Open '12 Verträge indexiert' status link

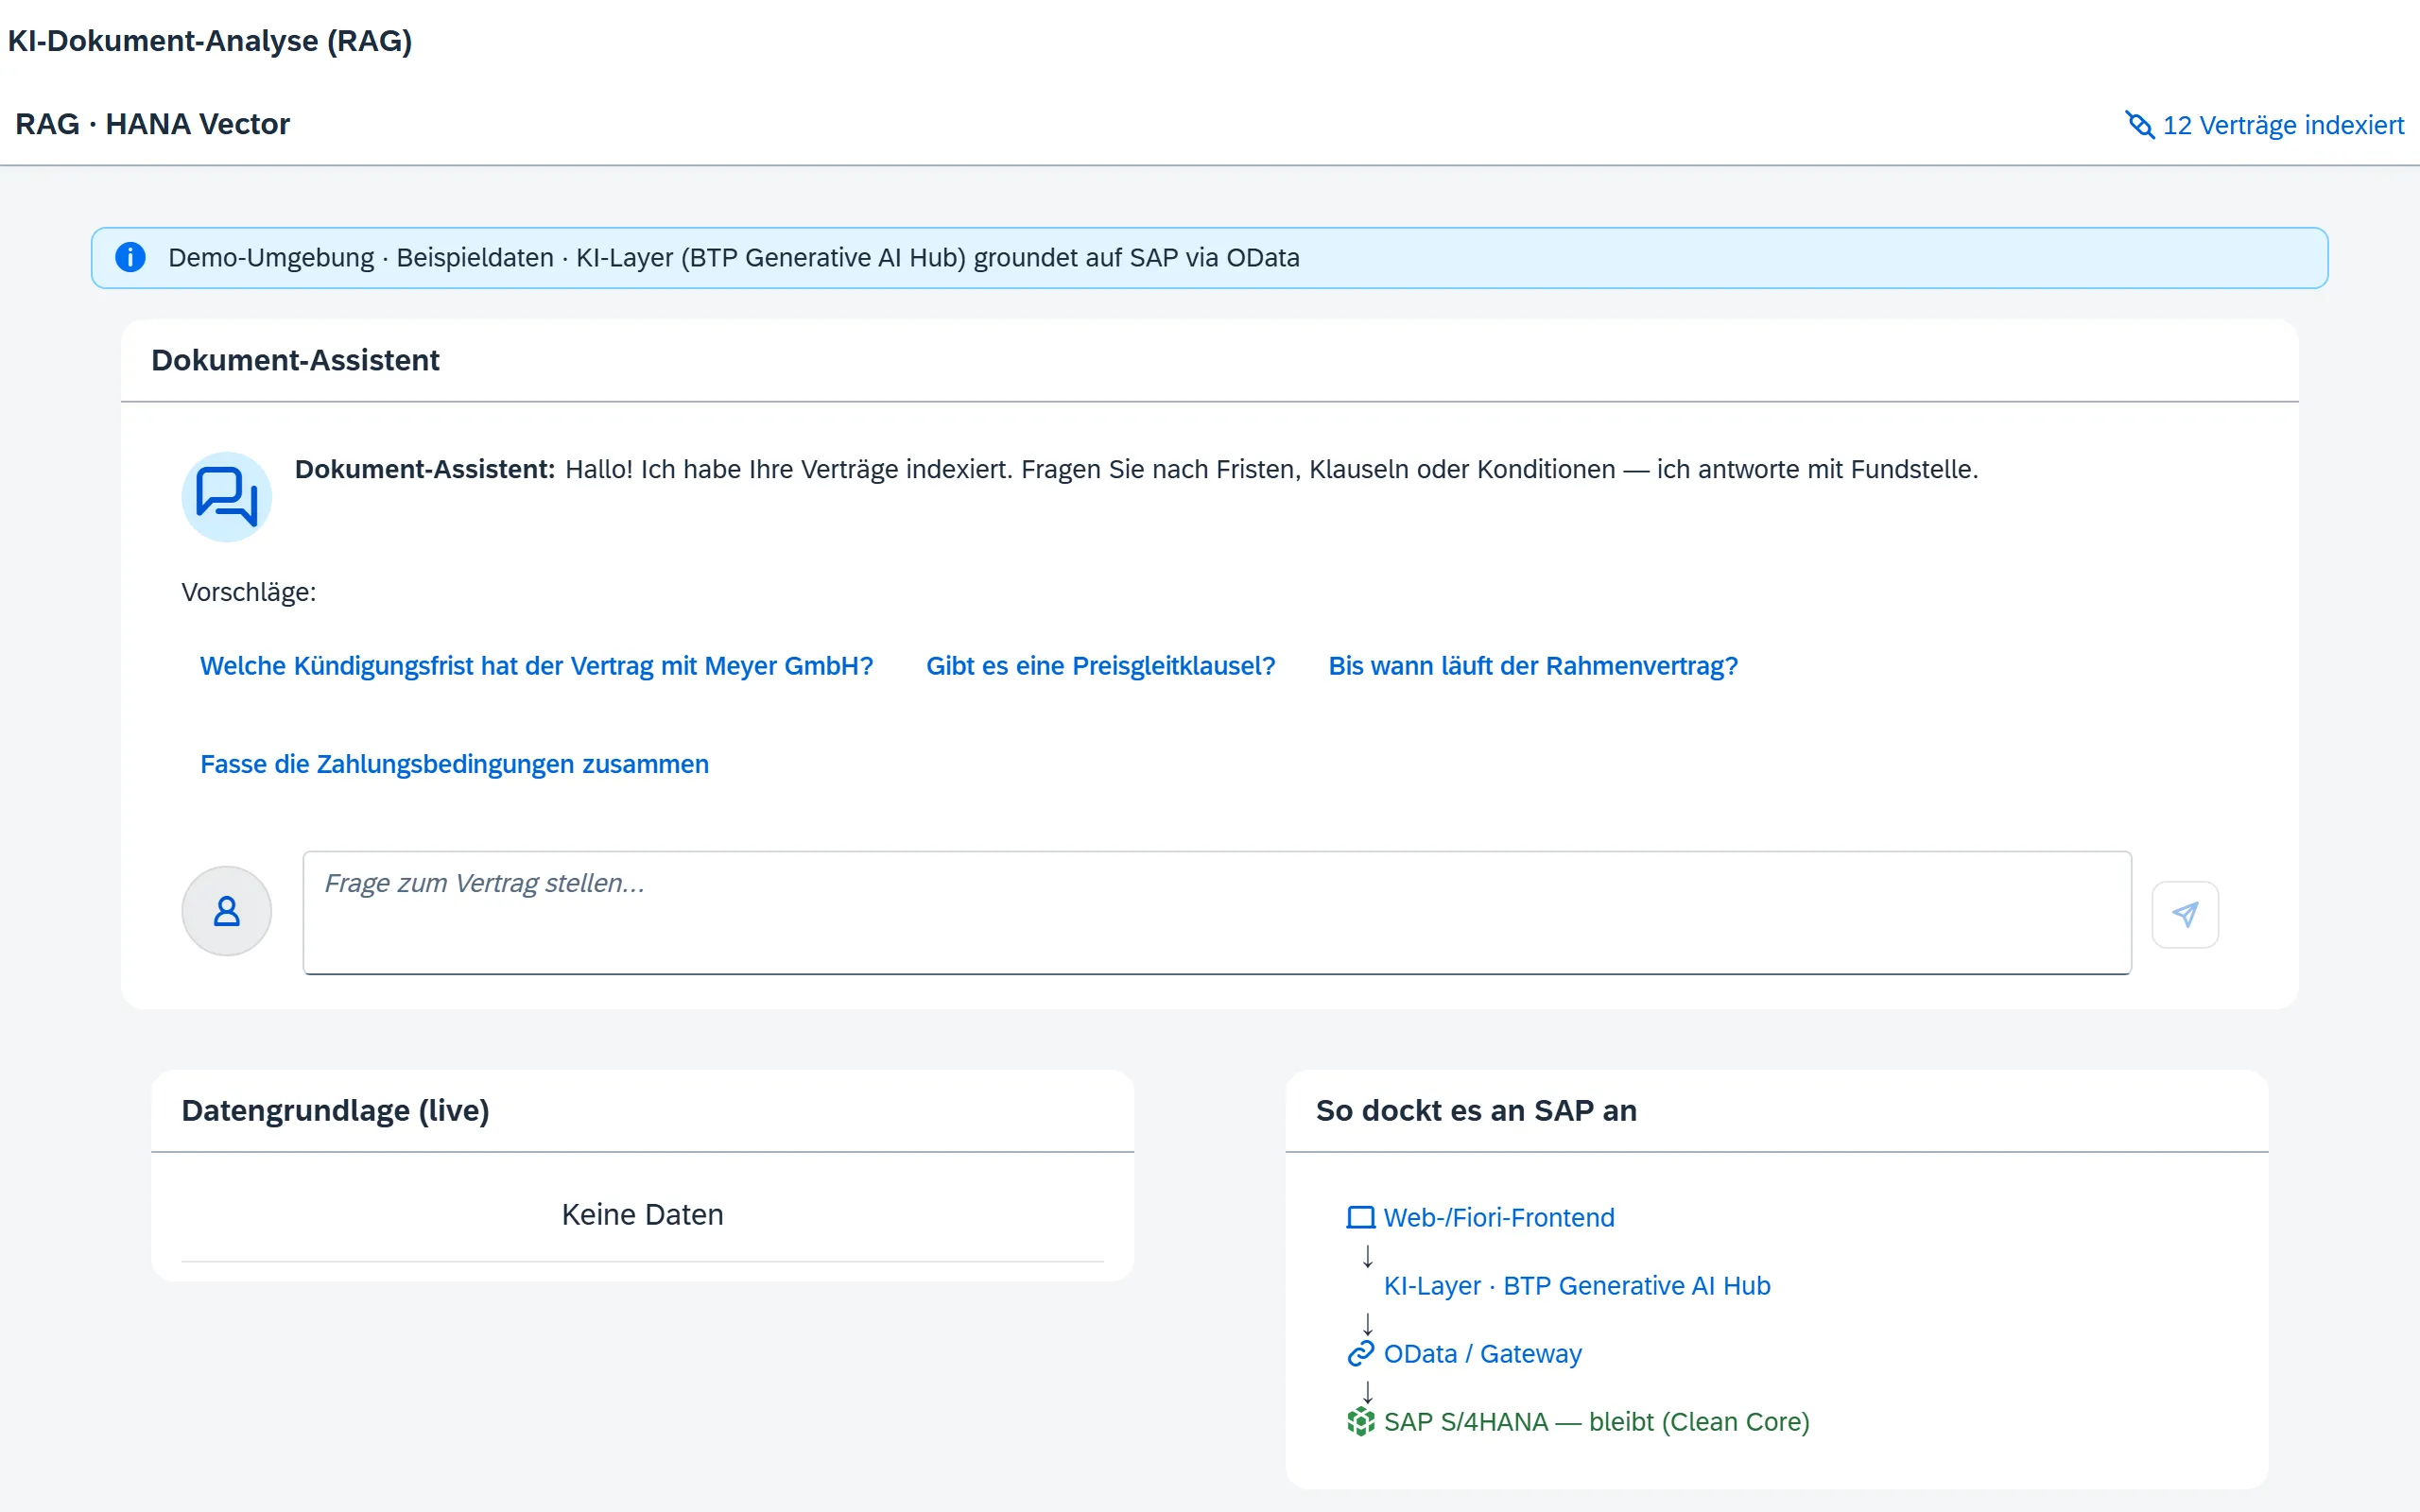coord(2264,125)
